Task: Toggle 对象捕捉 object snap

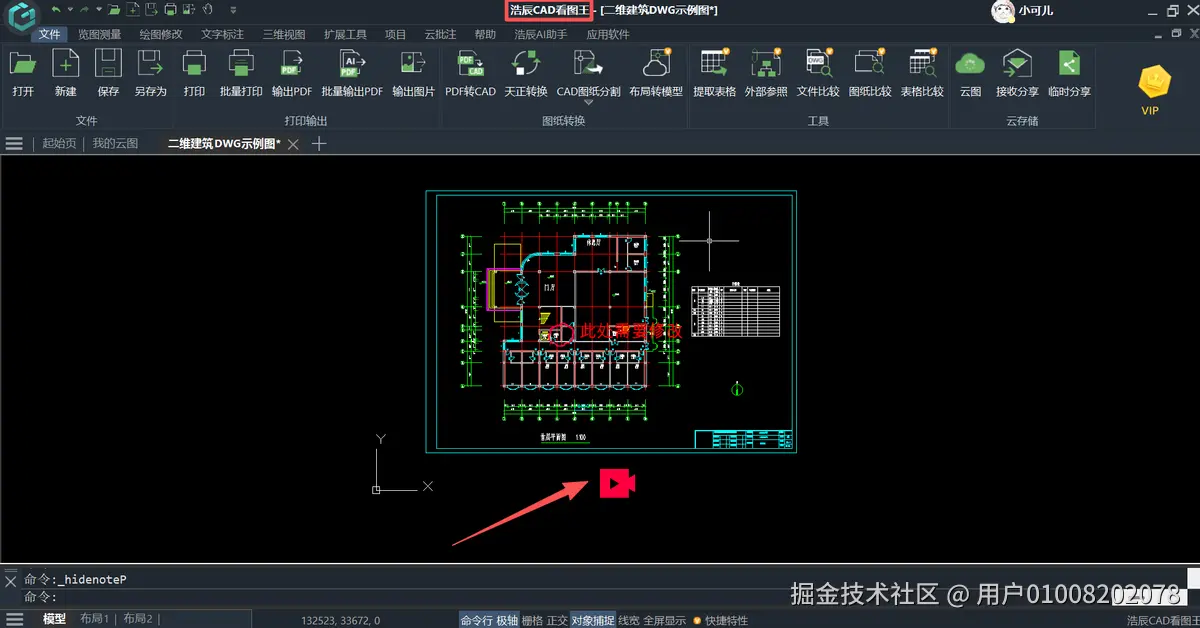Action: pos(593,620)
